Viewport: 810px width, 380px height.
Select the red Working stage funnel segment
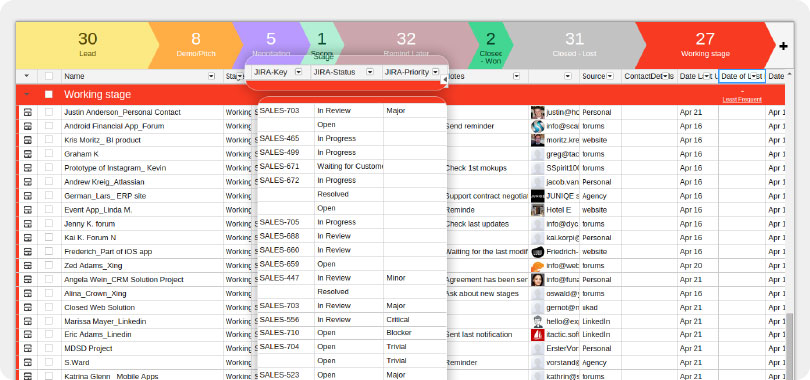coord(705,45)
